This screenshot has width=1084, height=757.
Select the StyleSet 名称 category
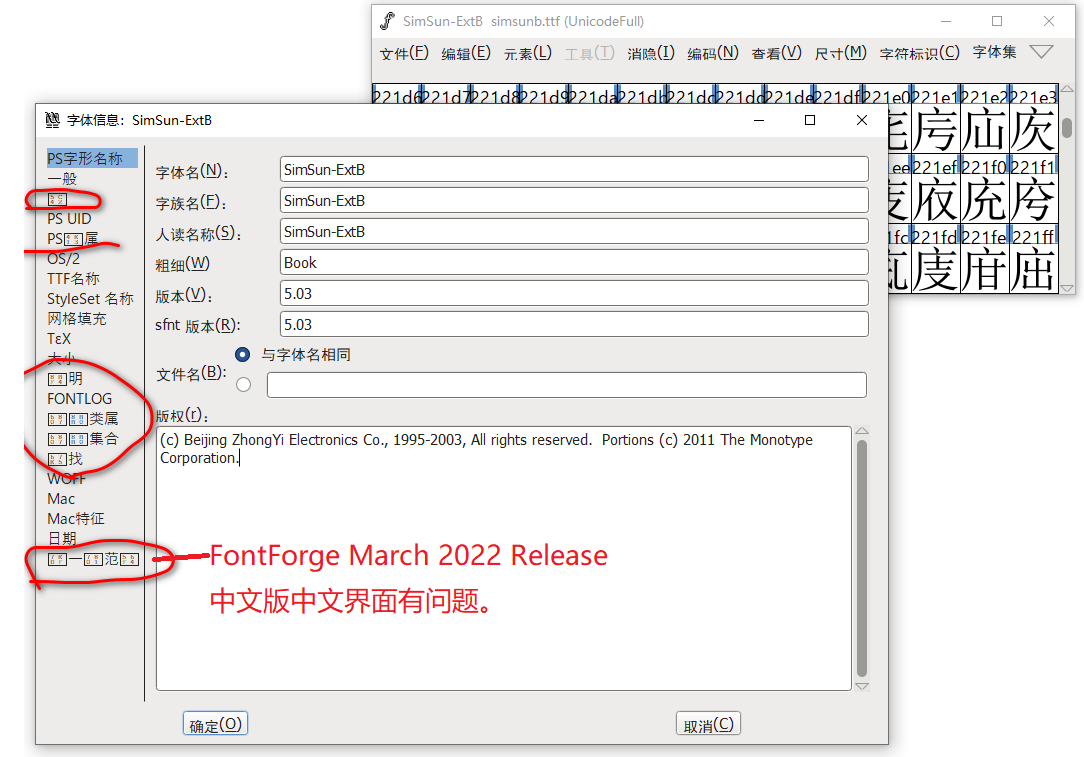(x=88, y=298)
